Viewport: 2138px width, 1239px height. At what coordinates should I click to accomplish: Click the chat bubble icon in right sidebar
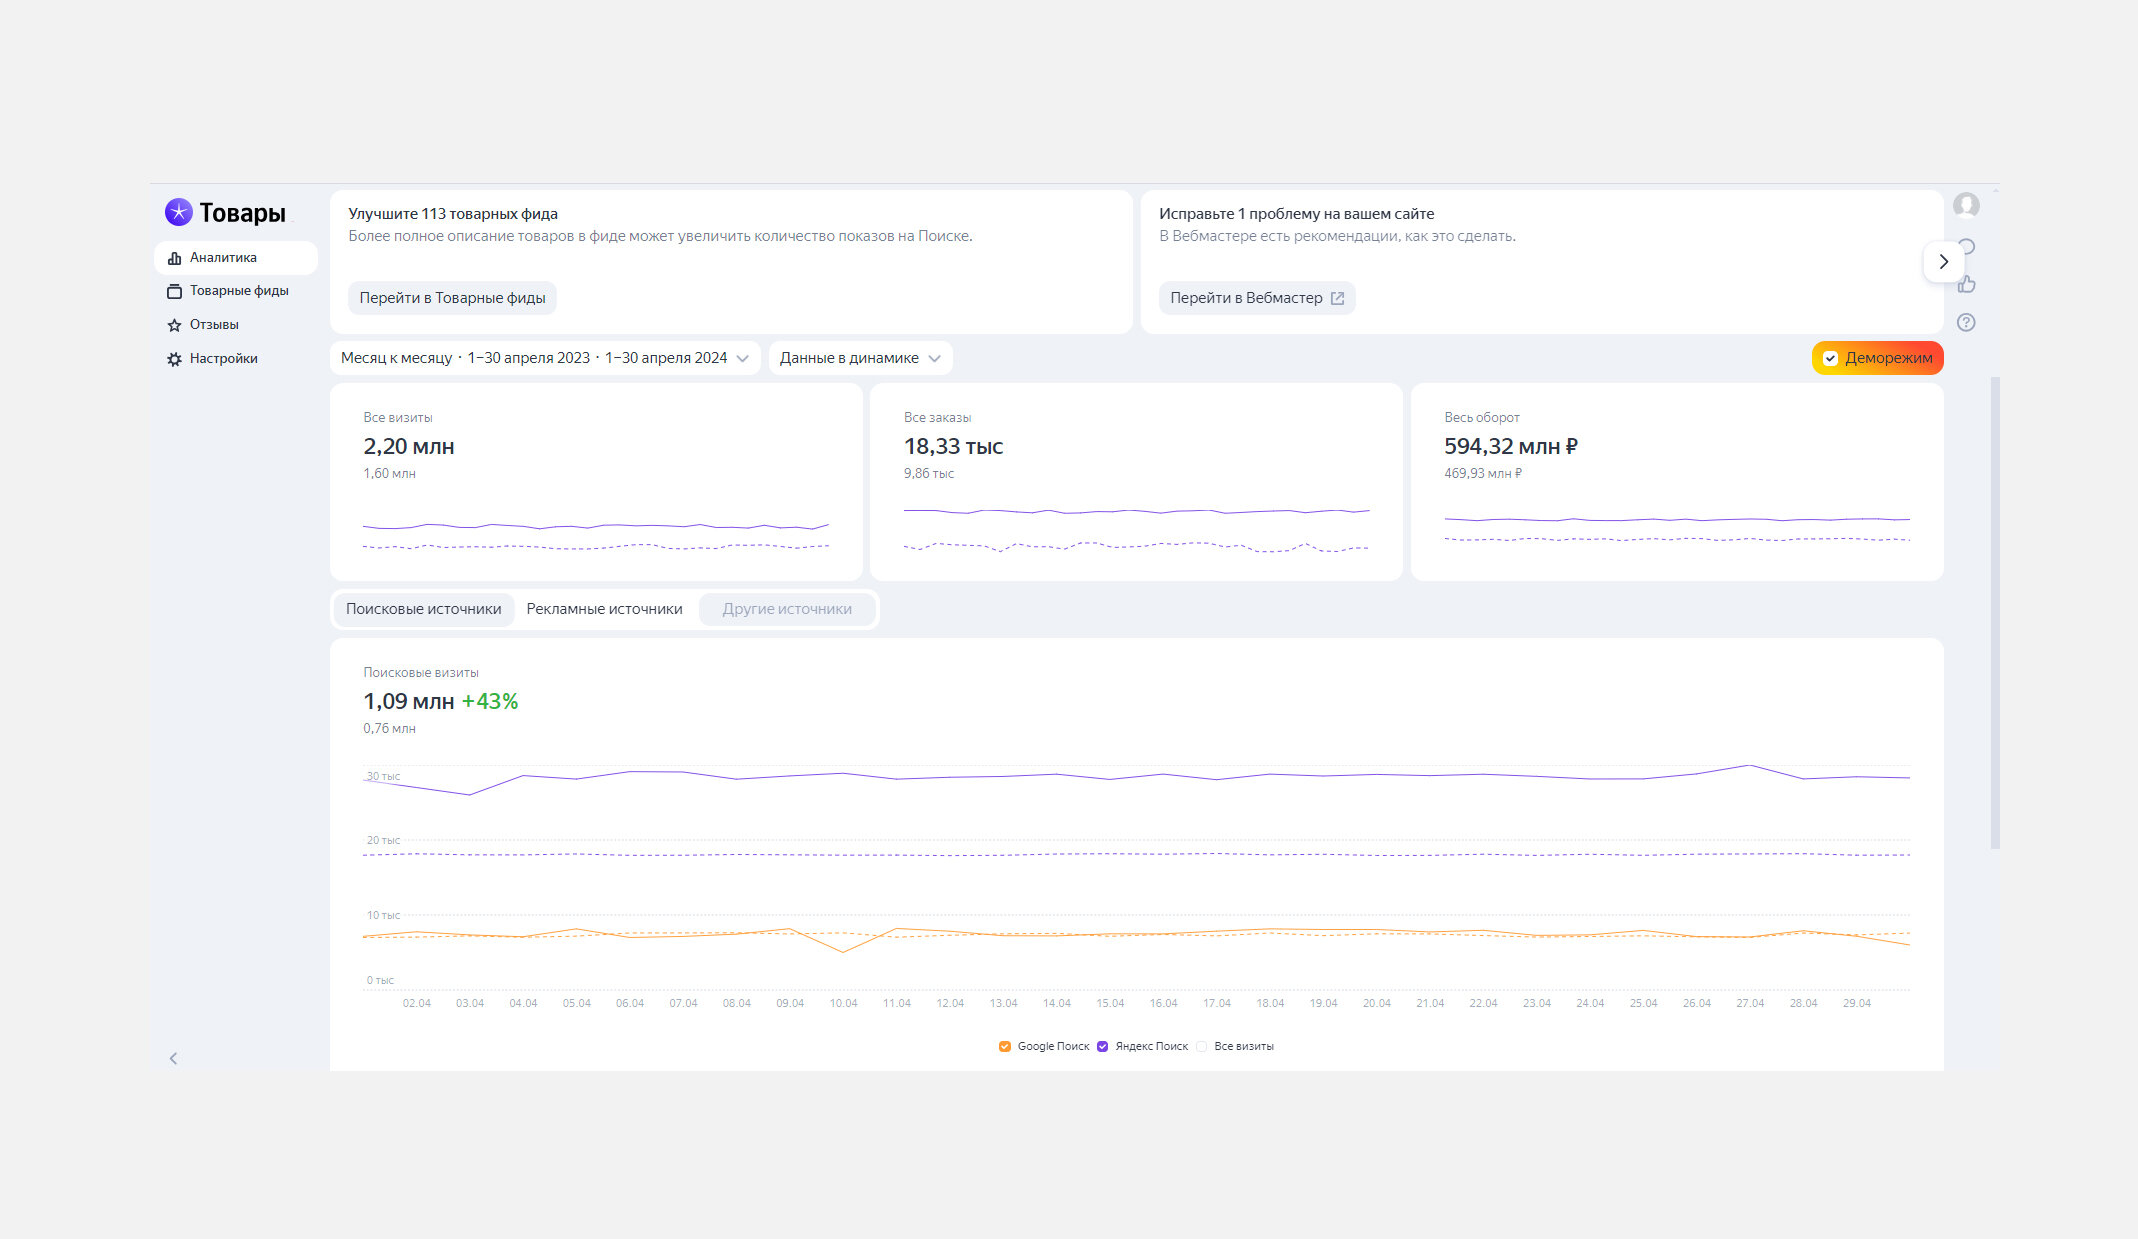tap(1967, 247)
